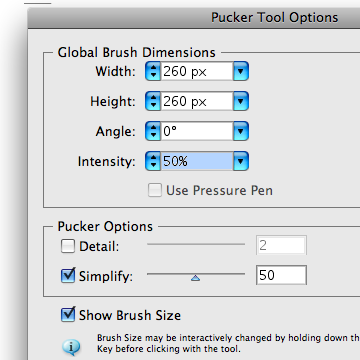The image size is (360, 360).
Task: Click the Intensity stepper arrows
Action: point(153,161)
